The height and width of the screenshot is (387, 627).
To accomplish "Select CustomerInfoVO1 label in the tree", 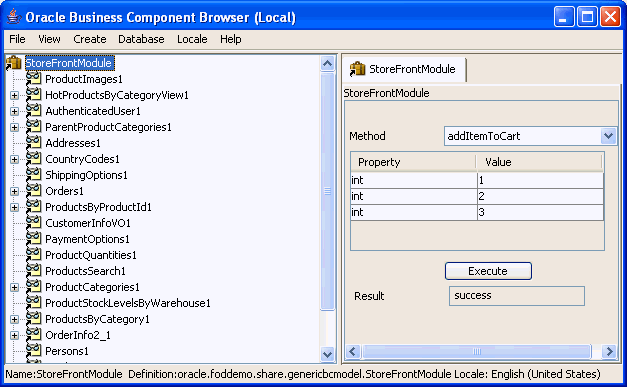I will (x=88, y=223).
